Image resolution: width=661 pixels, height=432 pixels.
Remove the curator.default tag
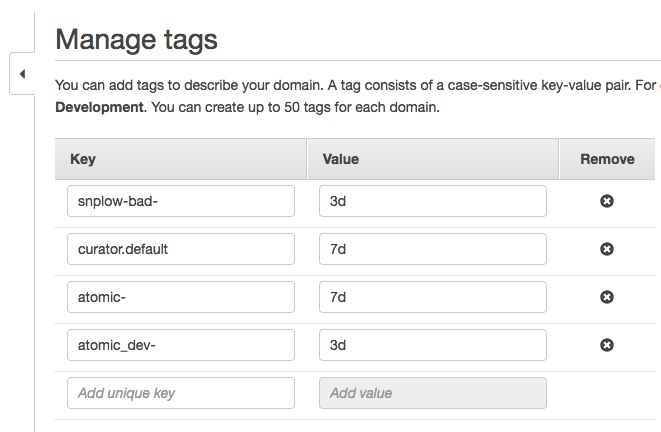pos(606,249)
